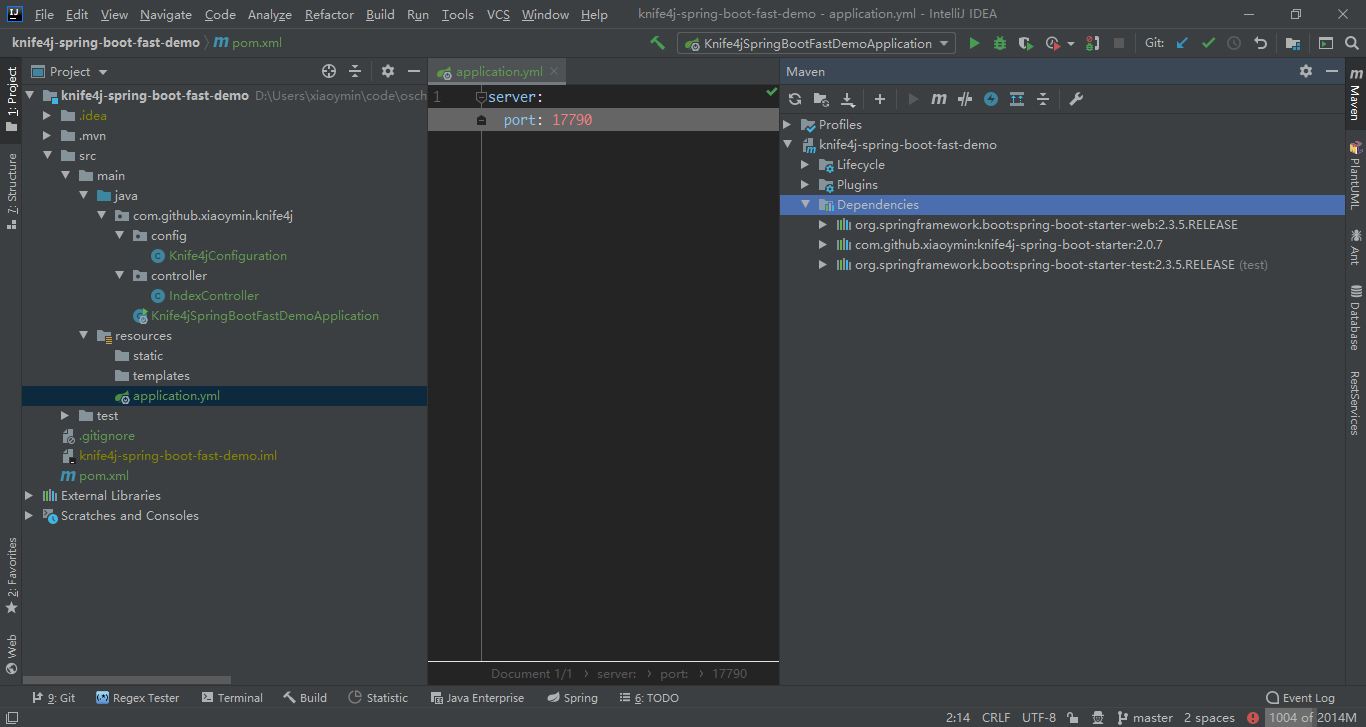The image size is (1366, 727).
Task: Click the Git Rollback undo arrow
Action: click(x=1260, y=43)
